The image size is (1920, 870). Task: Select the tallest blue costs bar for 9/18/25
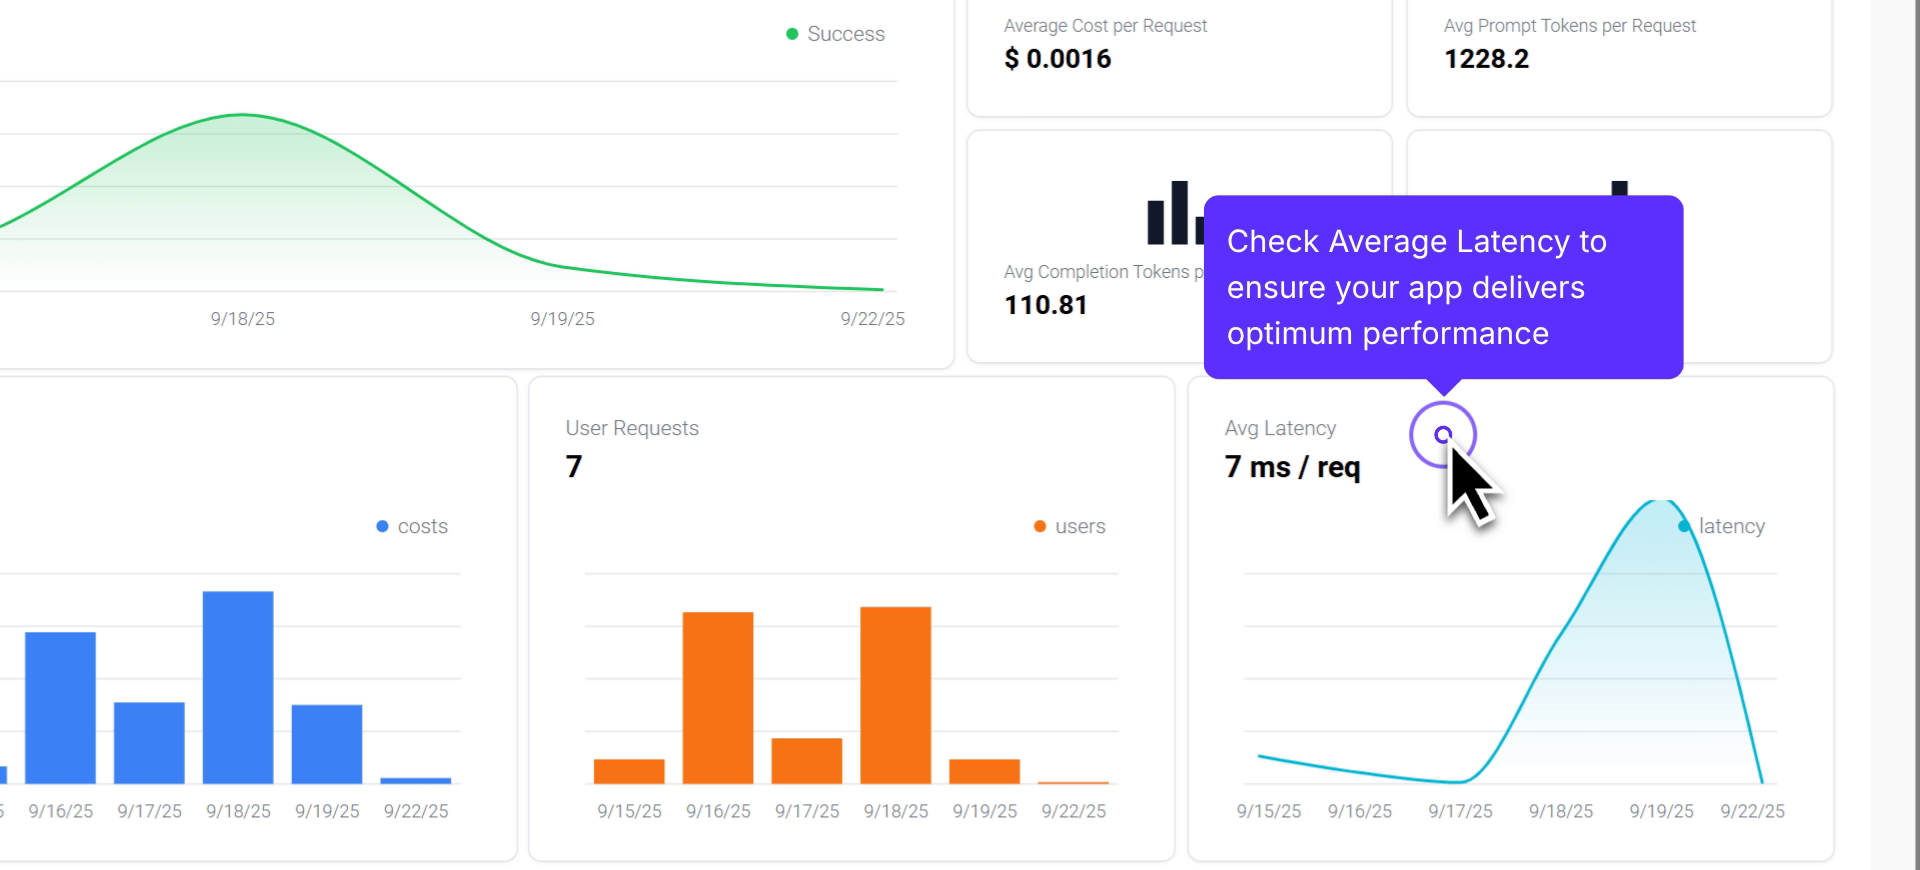pos(238,687)
